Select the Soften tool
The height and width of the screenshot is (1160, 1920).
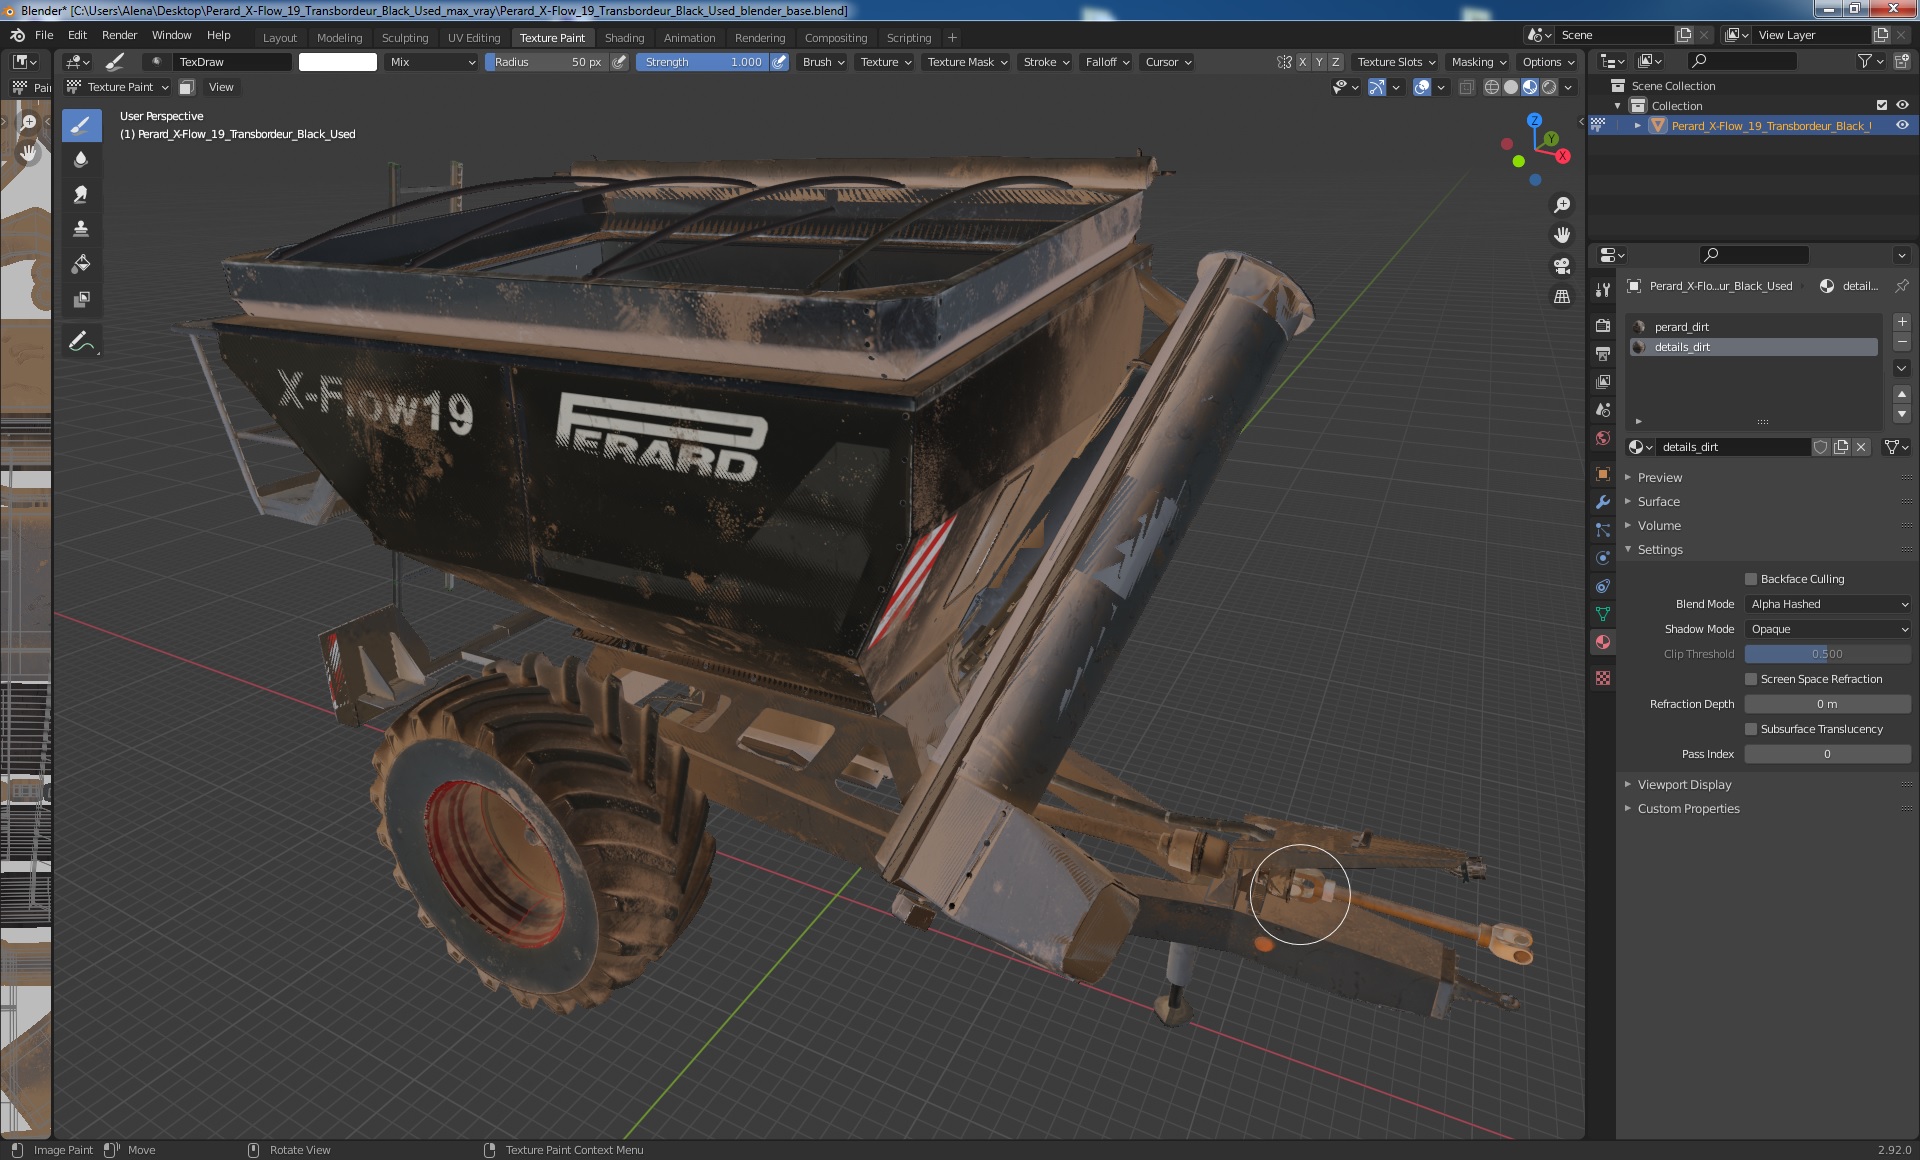(81, 159)
